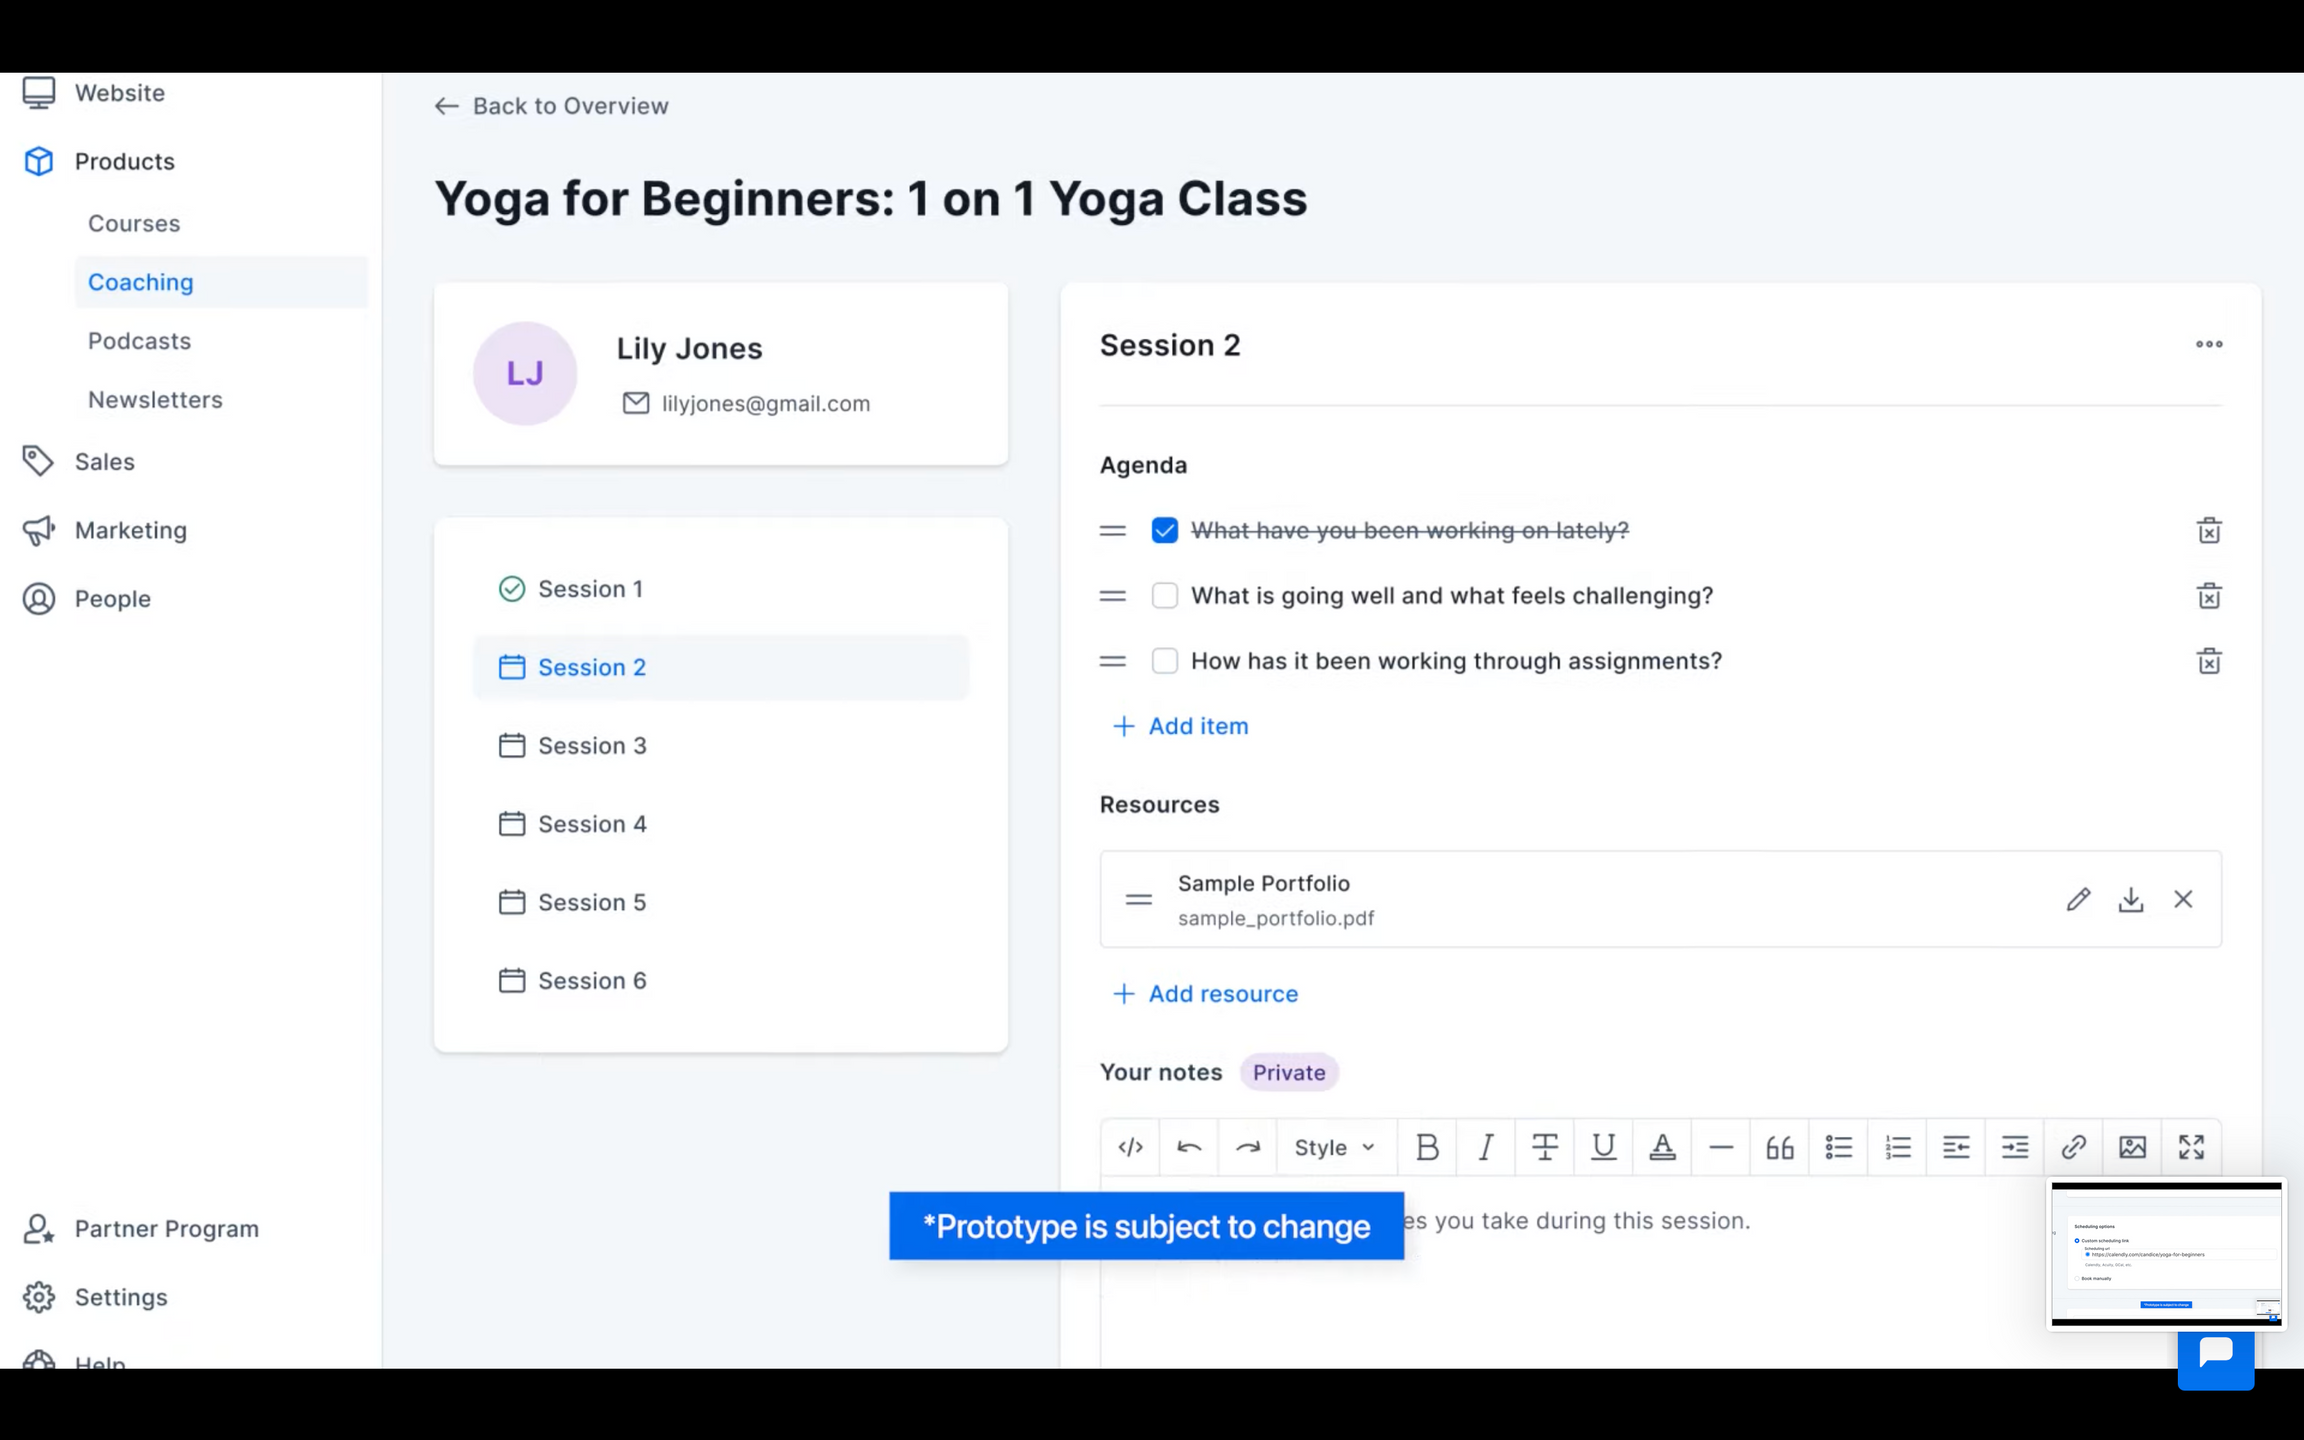Edit Sample Portfolio with pencil icon

pyautogui.click(x=2078, y=899)
